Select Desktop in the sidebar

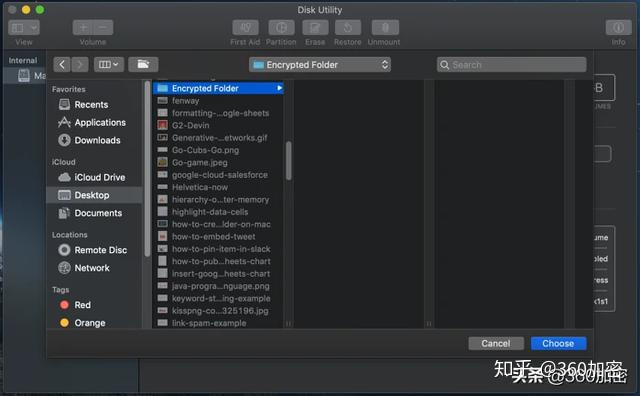(x=95, y=195)
